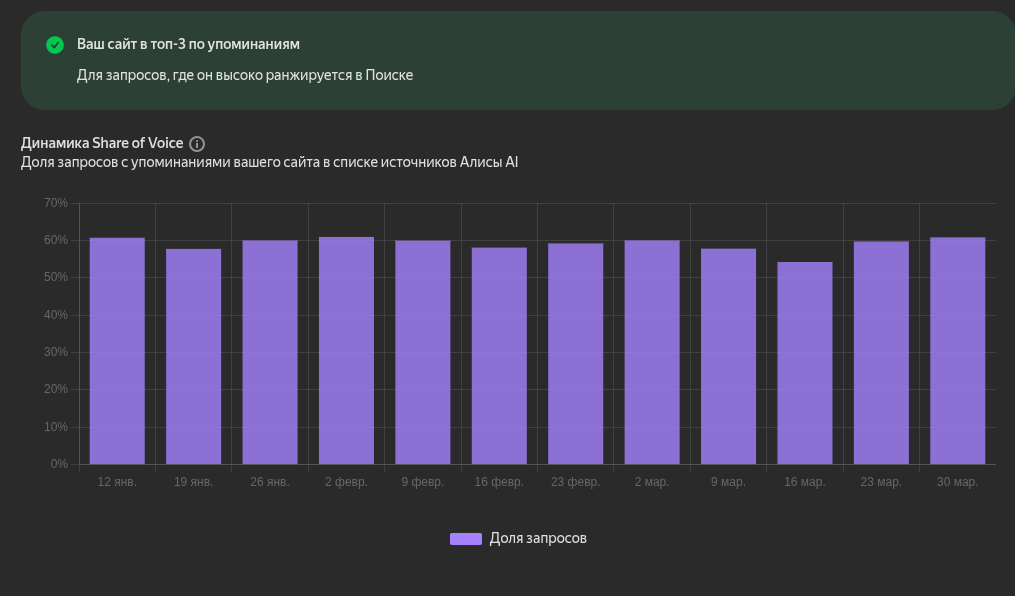The height and width of the screenshot is (596, 1015).
Task: Select the bar for 19 янв.
Action: pyautogui.click(x=193, y=356)
